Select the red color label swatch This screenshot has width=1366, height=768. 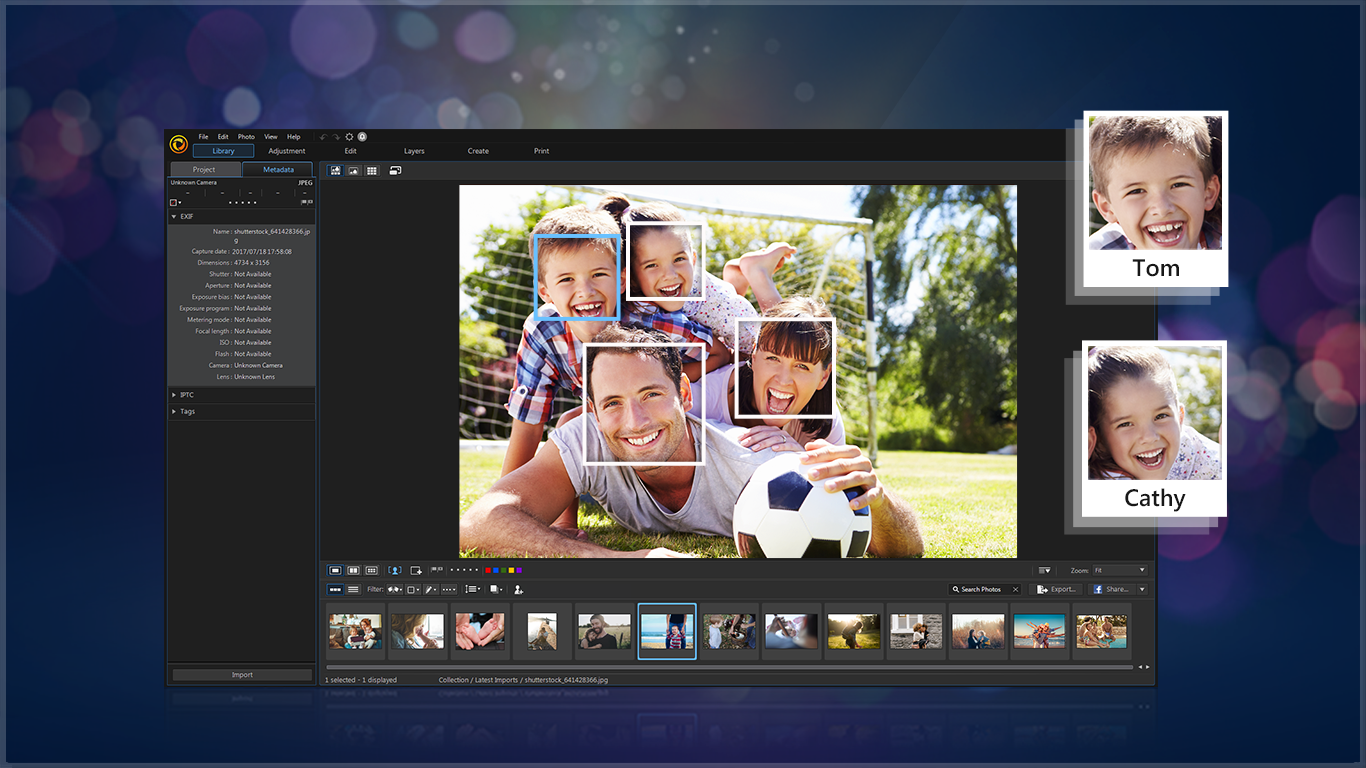tap(488, 570)
